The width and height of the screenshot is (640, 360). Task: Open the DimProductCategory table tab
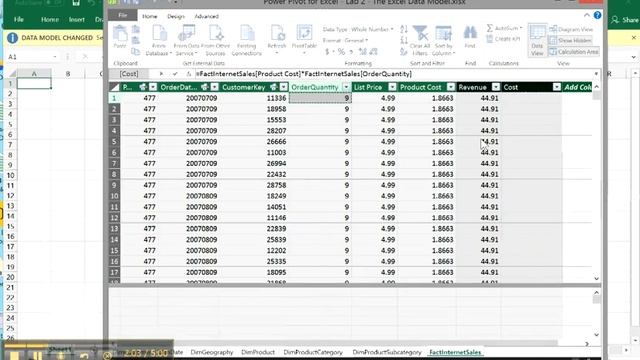pos(313,352)
